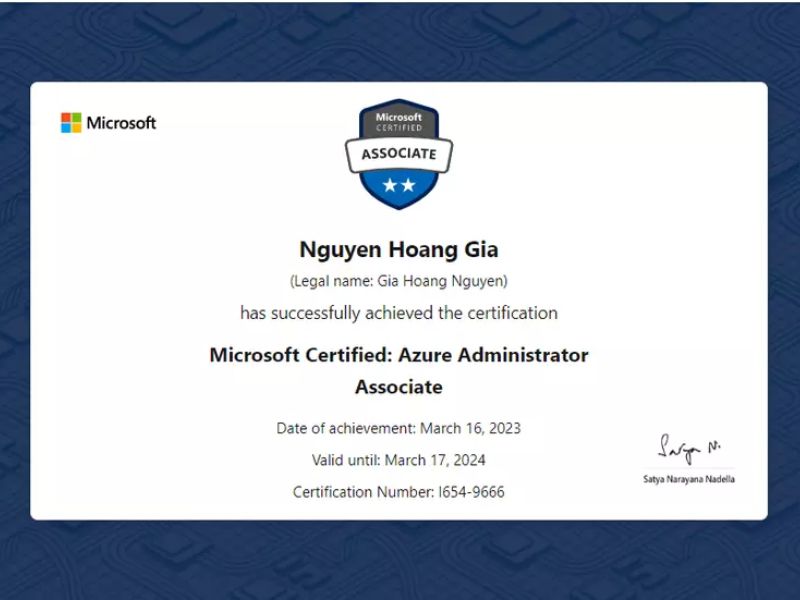Click the 'Microsoft Certified' header on the badge

point(399,122)
